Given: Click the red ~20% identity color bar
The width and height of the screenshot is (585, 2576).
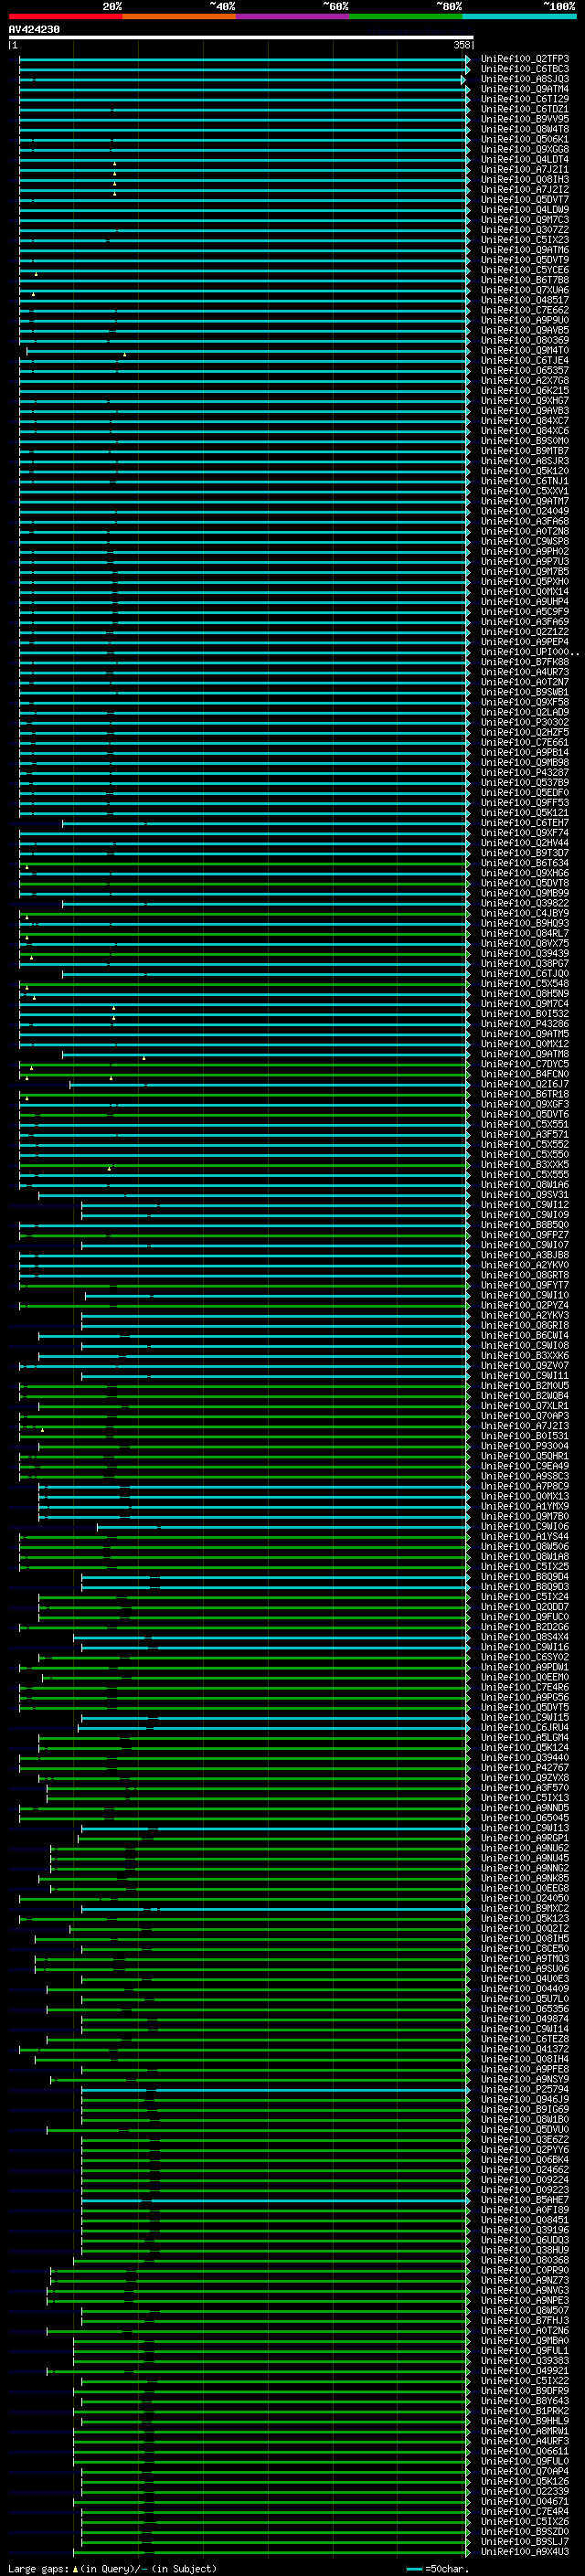Looking at the screenshot, I should pyautogui.click(x=65, y=16).
